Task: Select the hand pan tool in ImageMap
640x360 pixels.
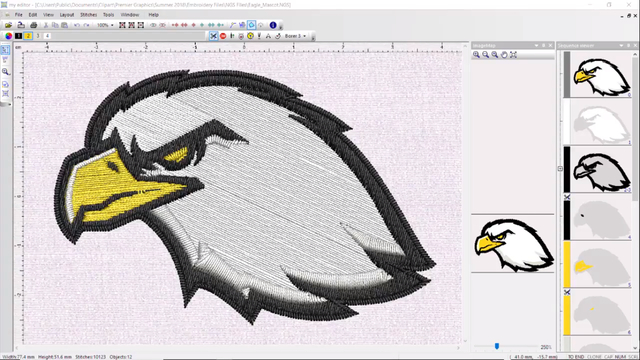Action: (504, 55)
